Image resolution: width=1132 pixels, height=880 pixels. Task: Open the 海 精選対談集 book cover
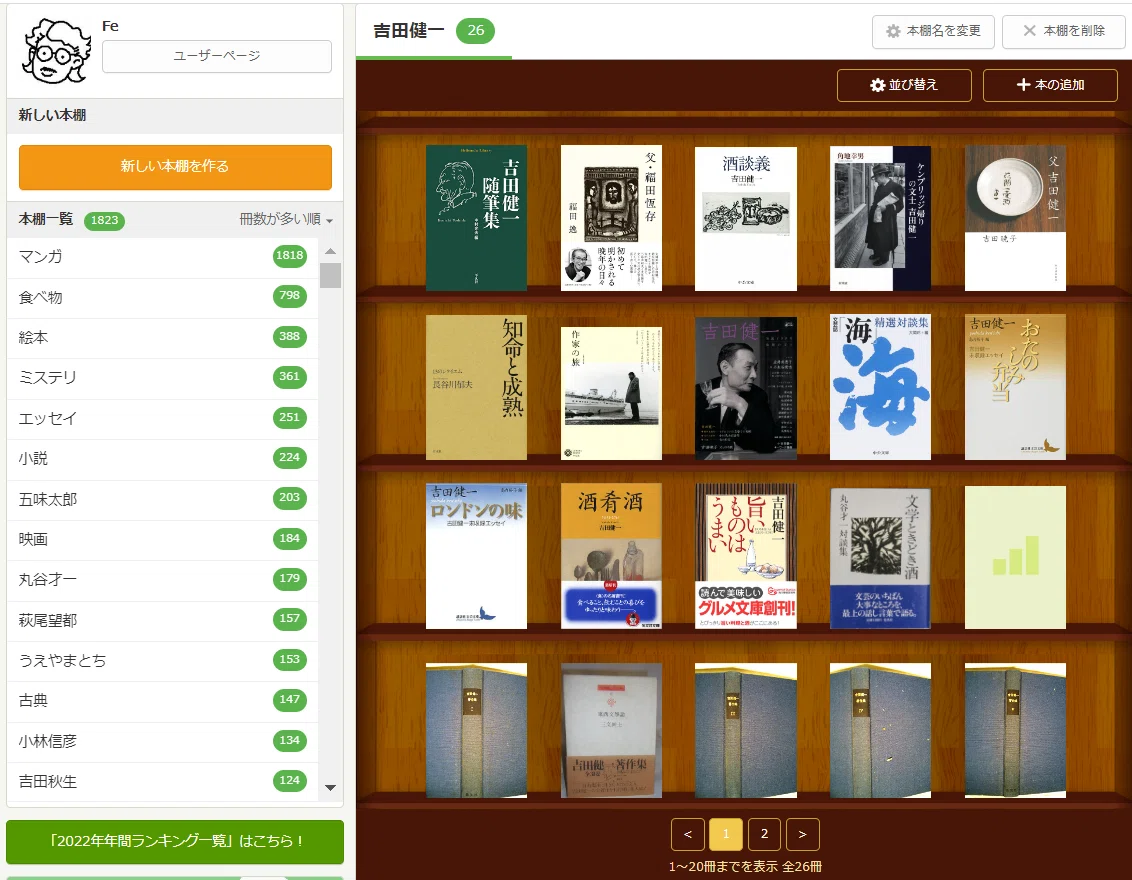click(881, 387)
